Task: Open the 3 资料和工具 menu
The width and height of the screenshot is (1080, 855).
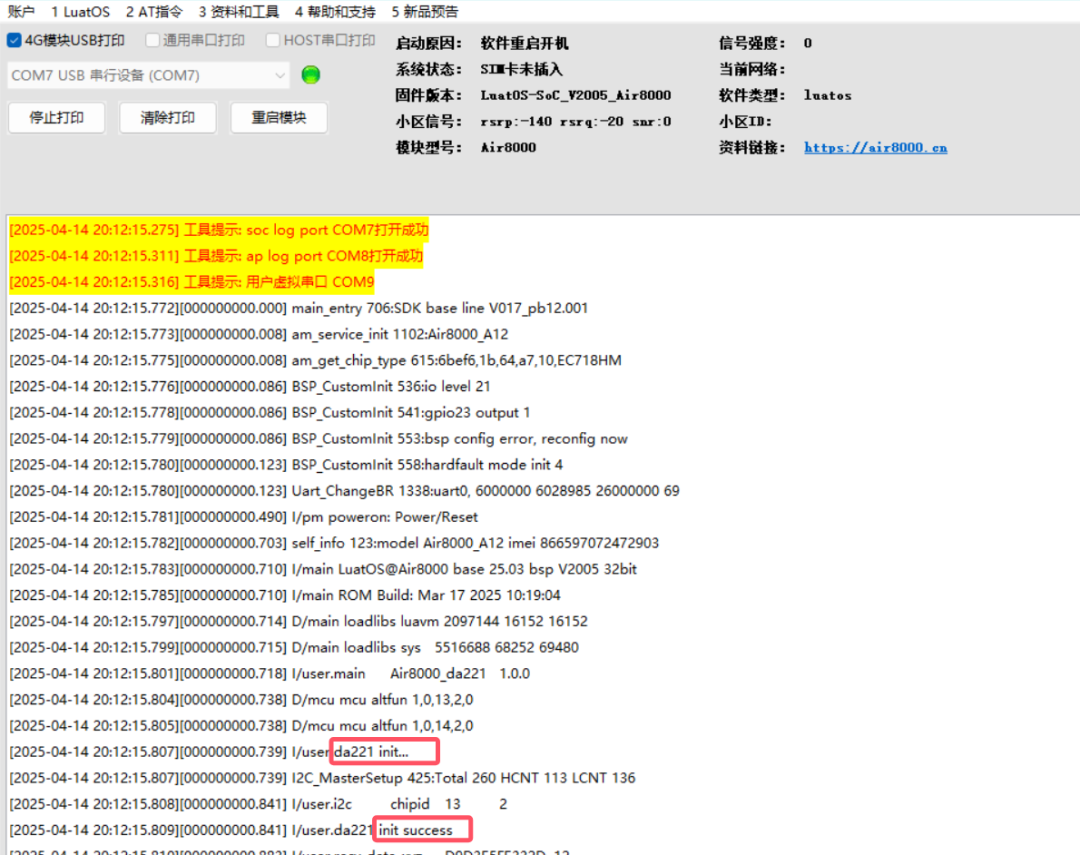Action: point(238,12)
